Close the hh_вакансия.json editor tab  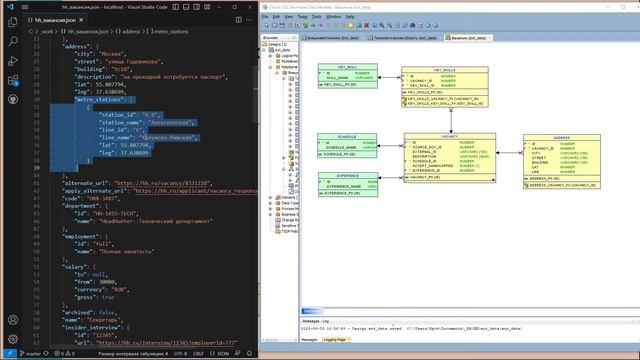click(81, 20)
